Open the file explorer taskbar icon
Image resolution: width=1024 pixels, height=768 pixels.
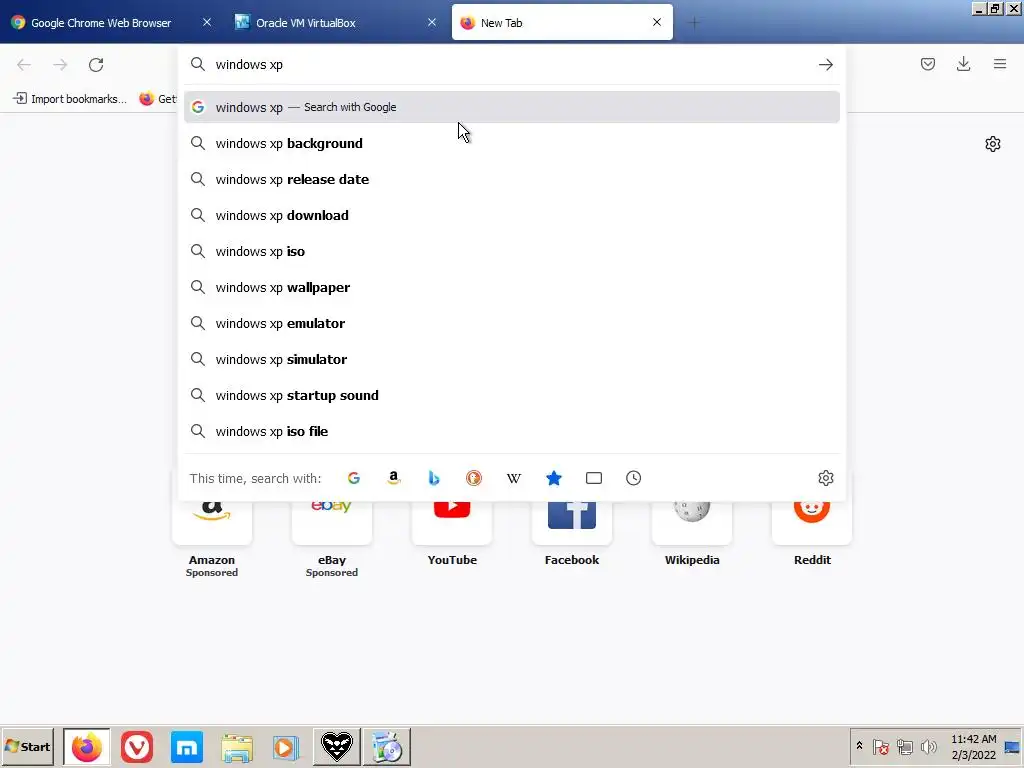[x=236, y=747]
